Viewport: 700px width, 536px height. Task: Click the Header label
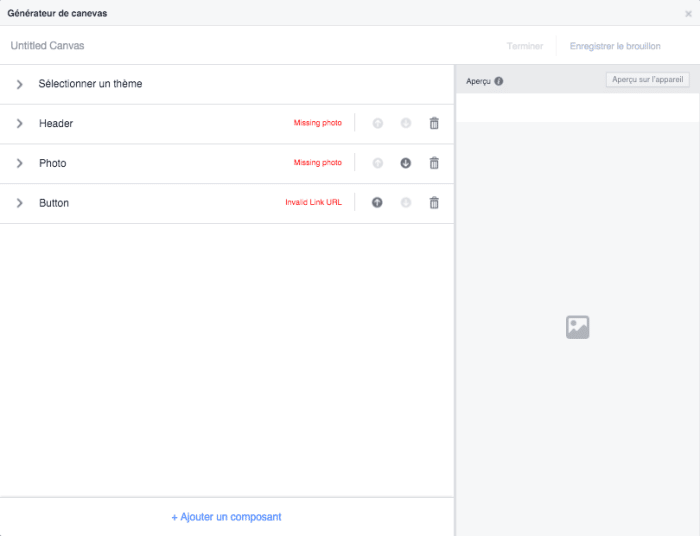pyautogui.click(x=56, y=124)
